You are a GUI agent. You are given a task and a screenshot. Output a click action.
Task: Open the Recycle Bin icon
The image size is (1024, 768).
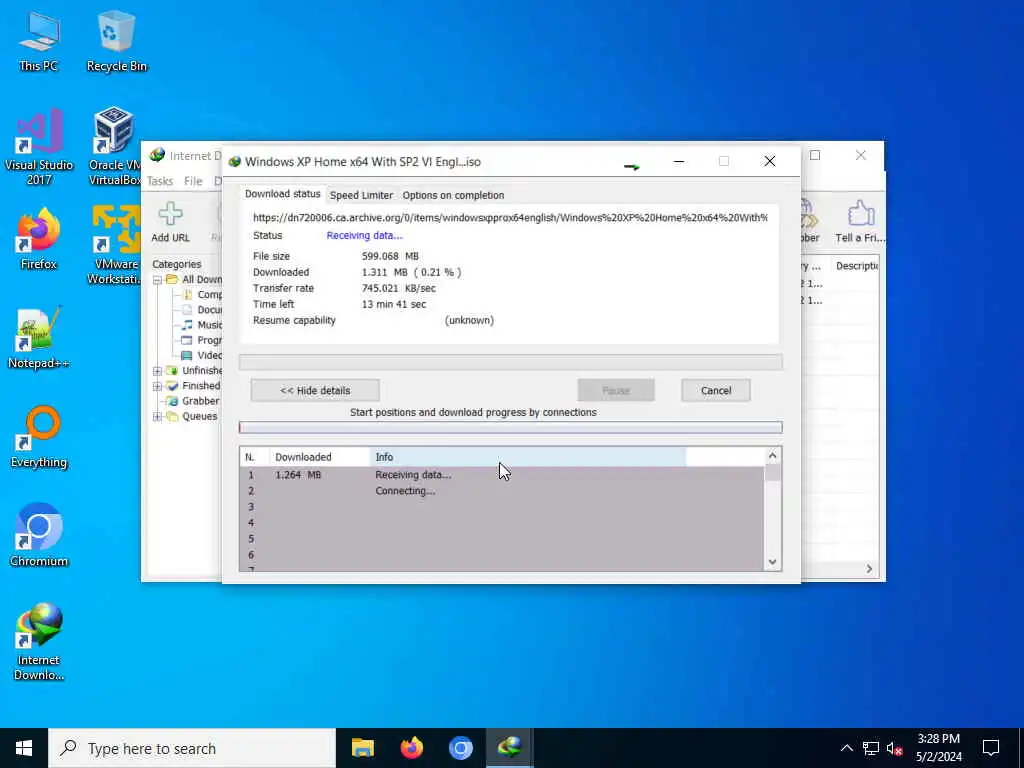(x=116, y=40)
